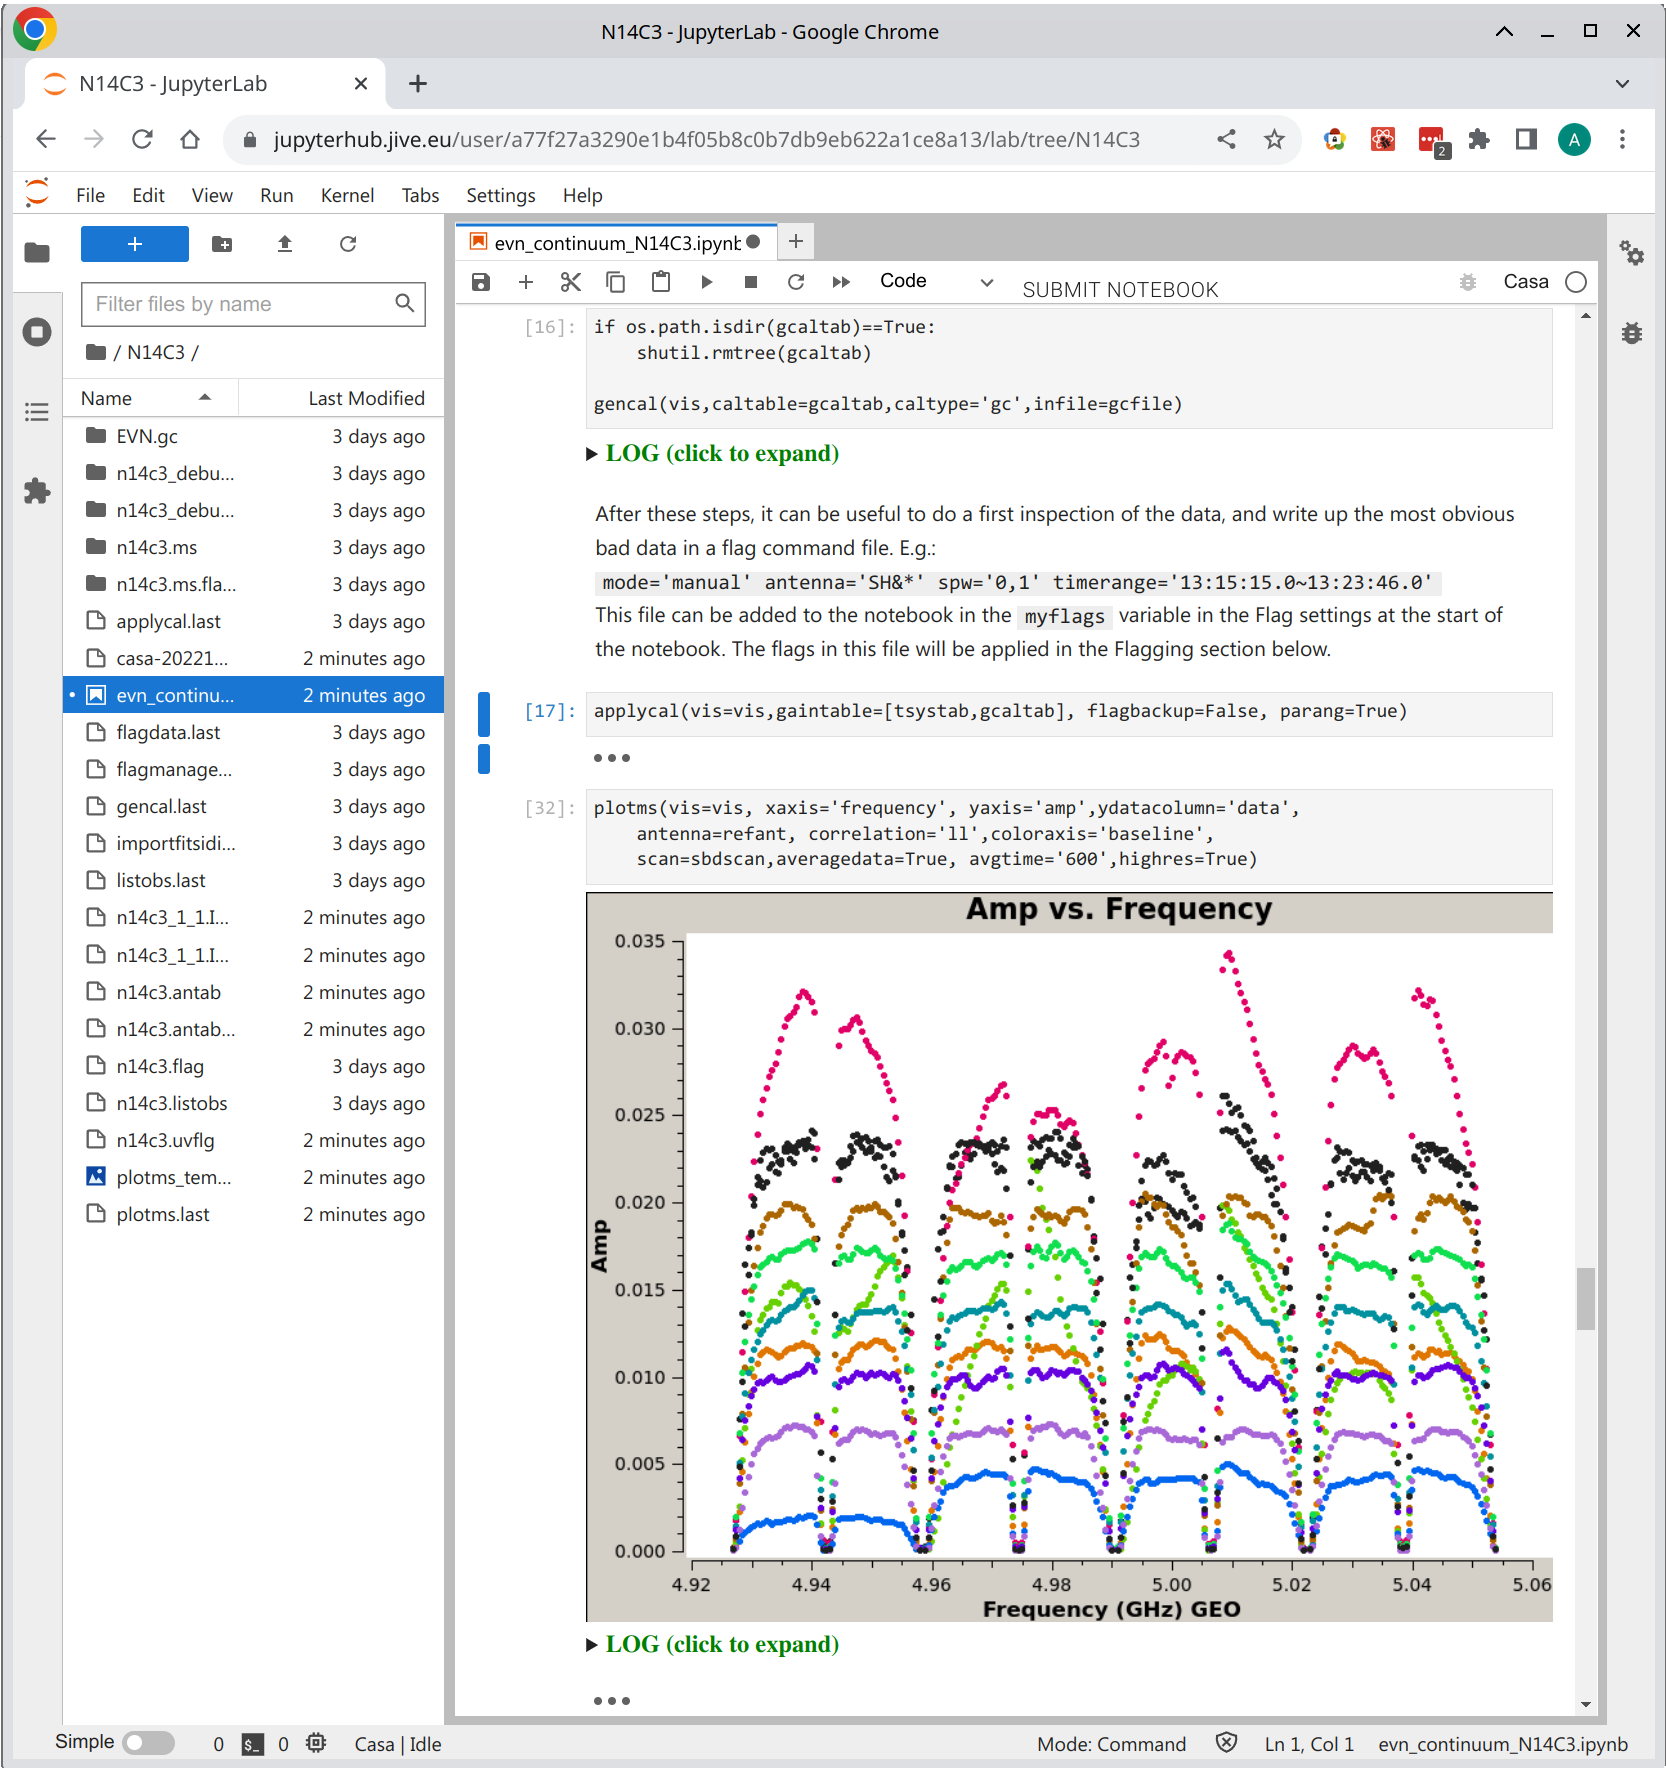Open the File Browser sidebar tab

coord(37,252)
